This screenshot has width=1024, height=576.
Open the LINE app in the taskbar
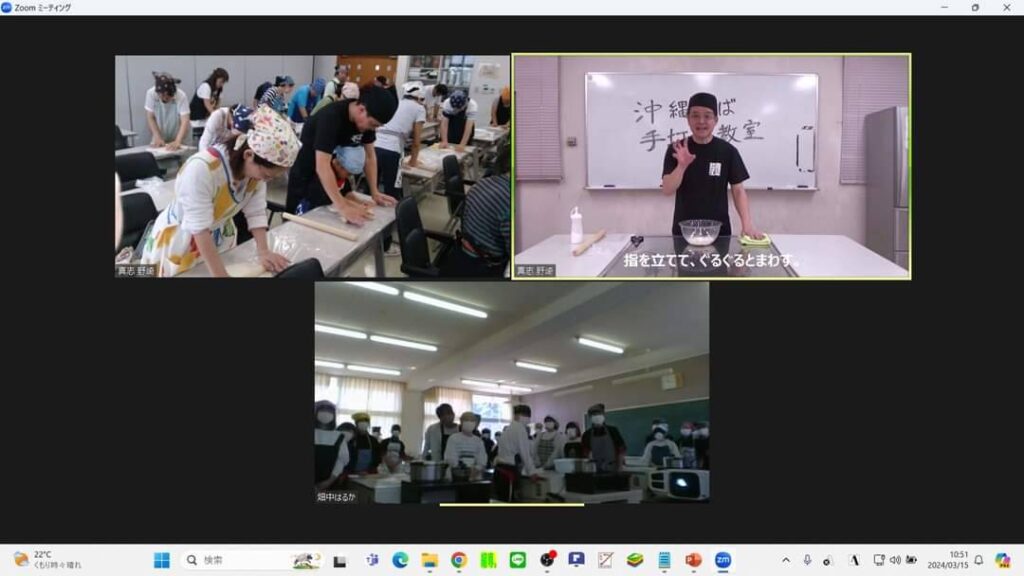point(517,560)
